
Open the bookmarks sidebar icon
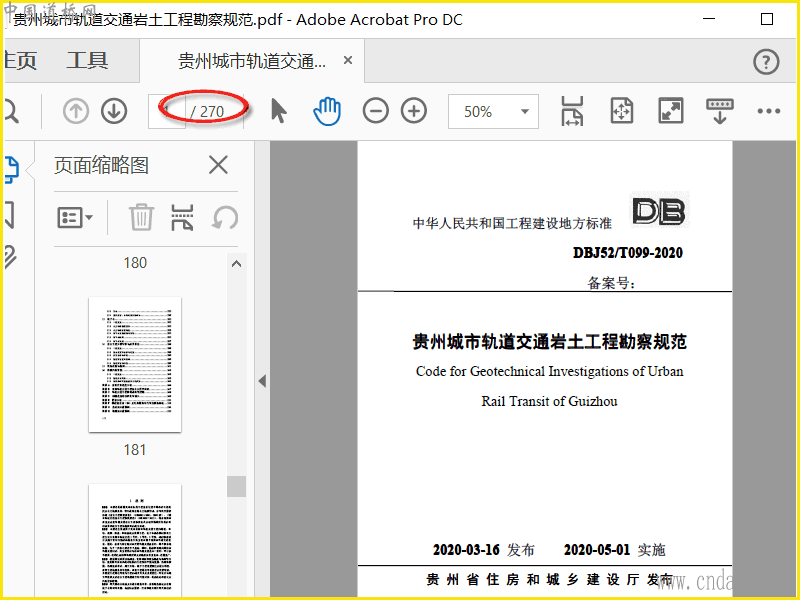point(9,214)
